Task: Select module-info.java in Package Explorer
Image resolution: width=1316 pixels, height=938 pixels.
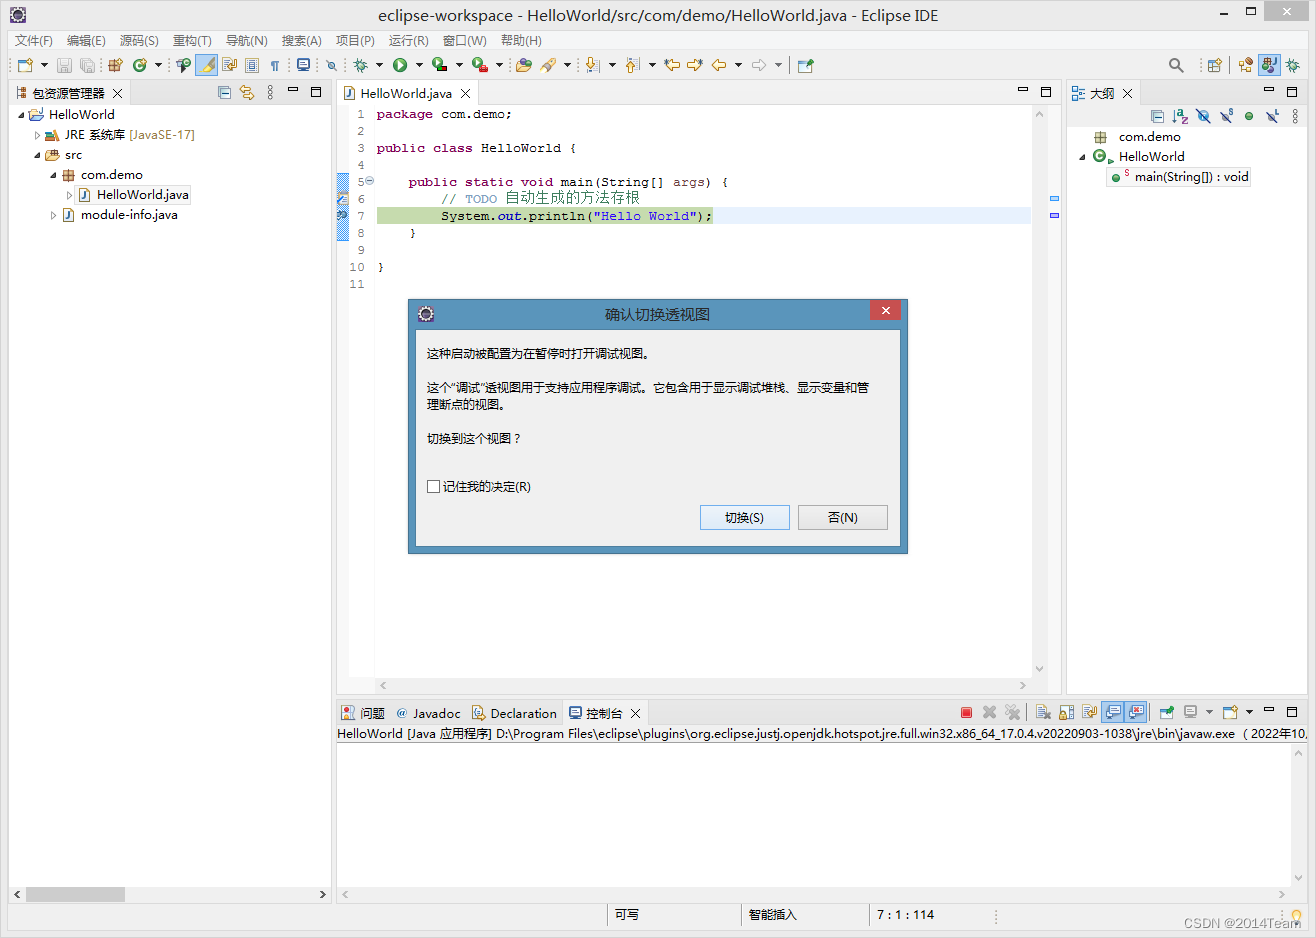Action: [x=129, y=215]
